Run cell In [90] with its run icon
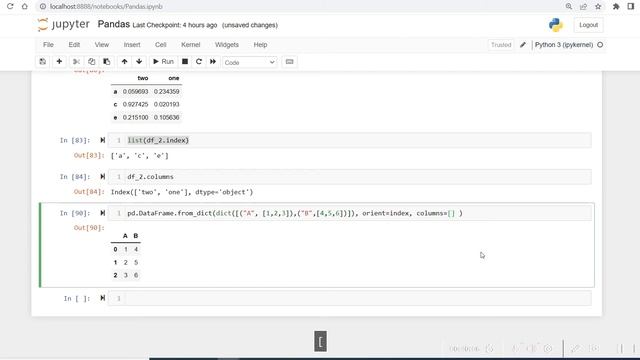This screenshot has height=360, width=640. 102,213
